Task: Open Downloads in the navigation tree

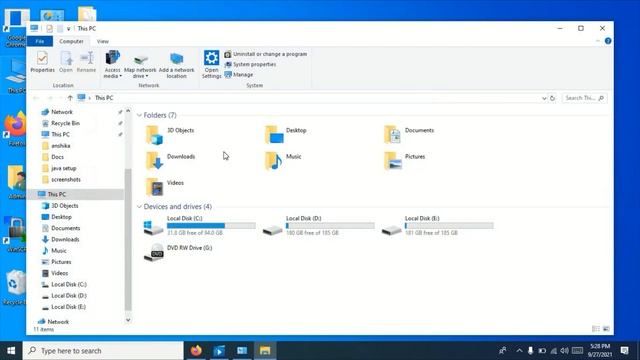Action: click(65, 240)
